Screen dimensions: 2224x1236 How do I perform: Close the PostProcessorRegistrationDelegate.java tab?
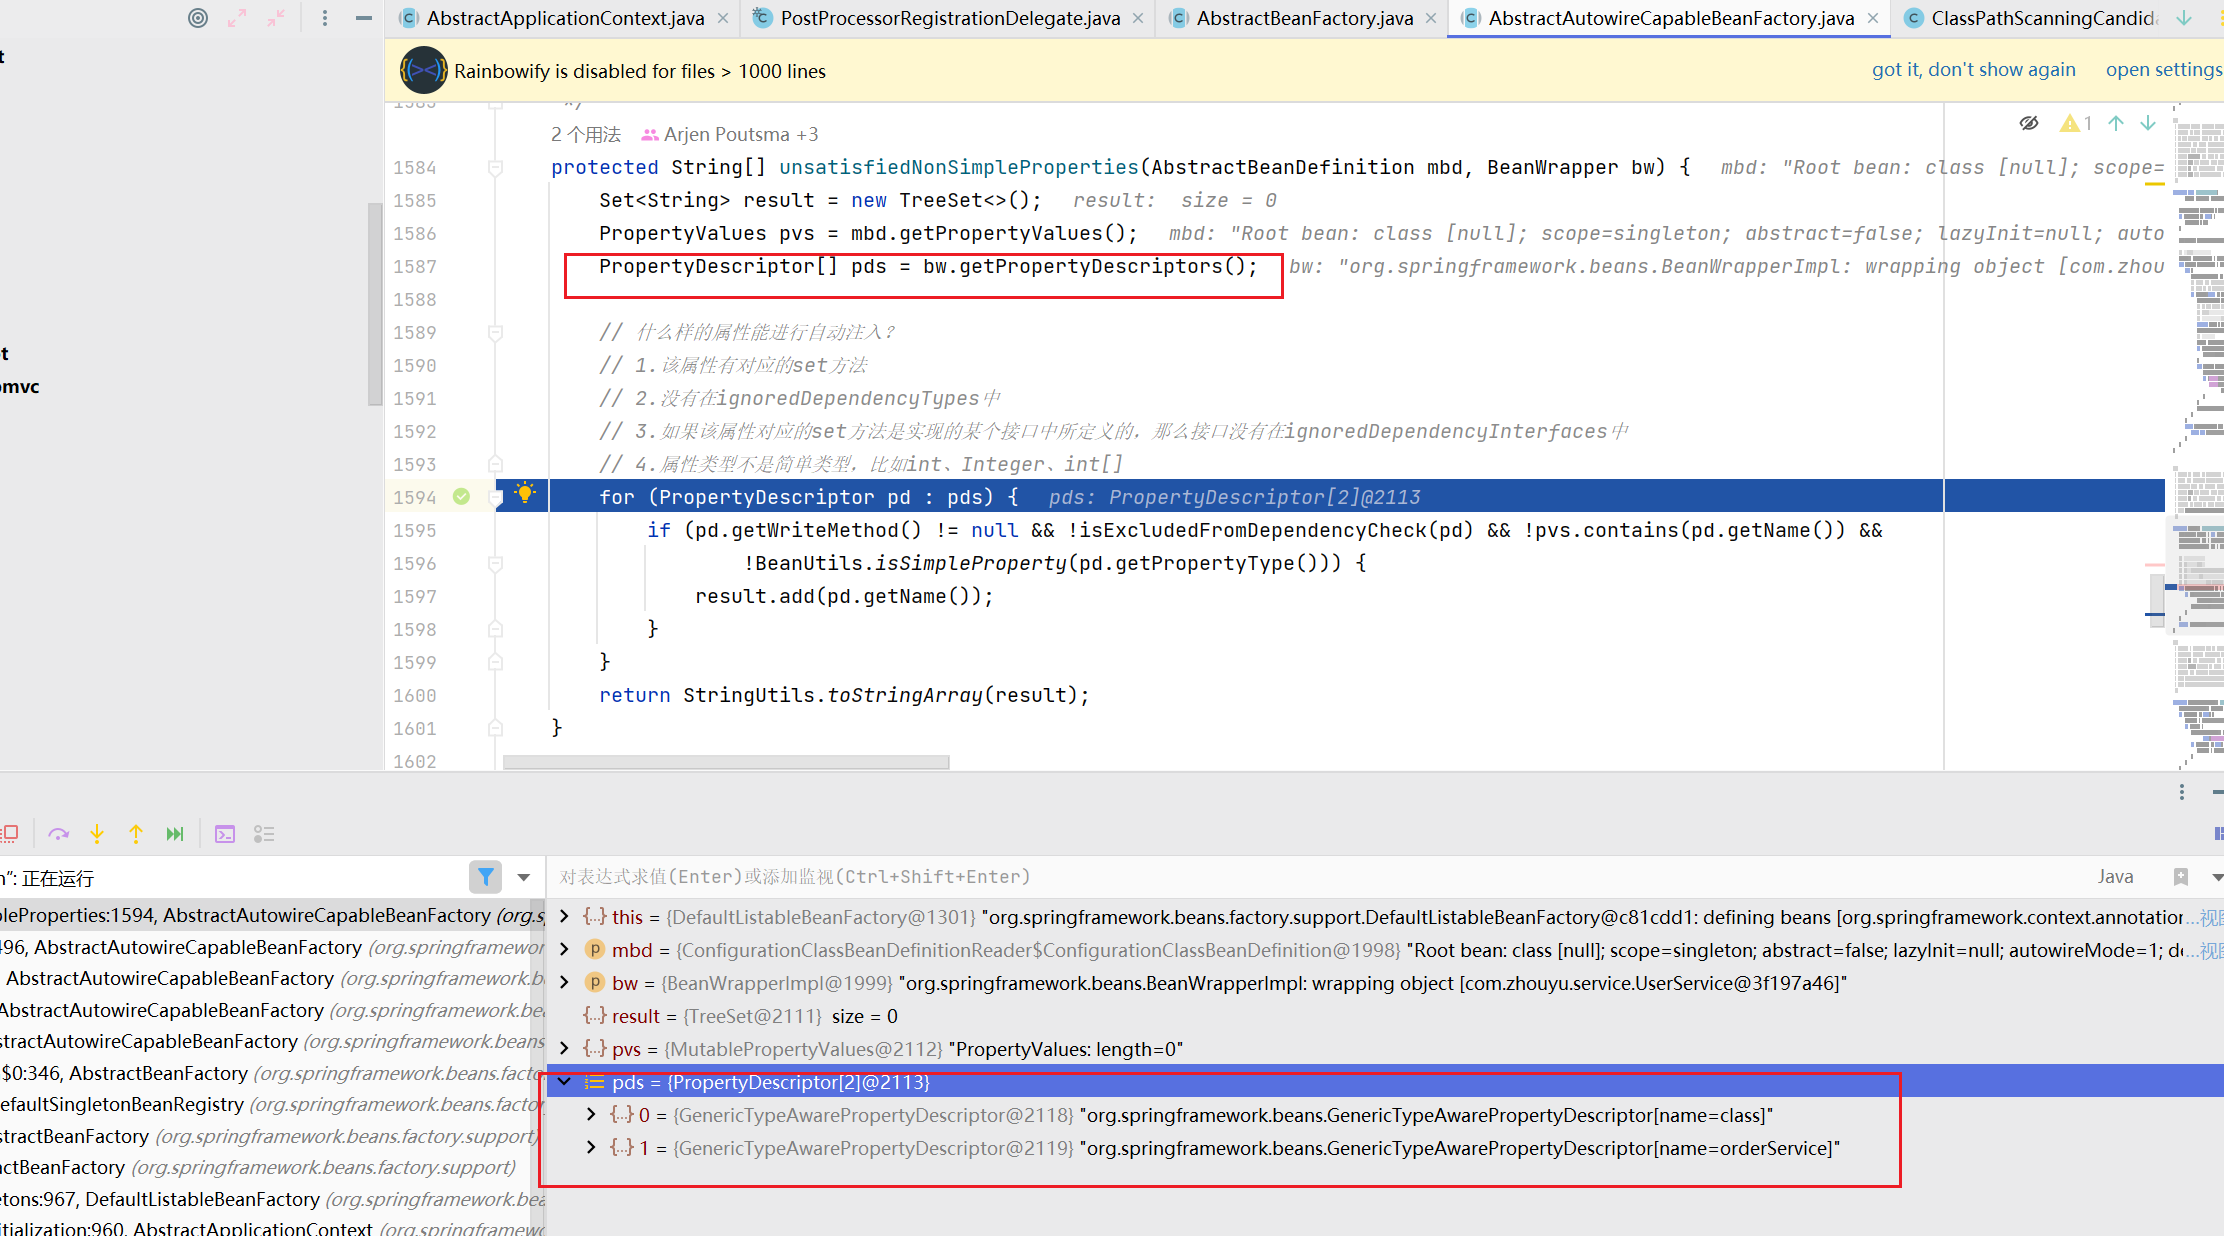pyautogui.click(x=1138, y=18)
